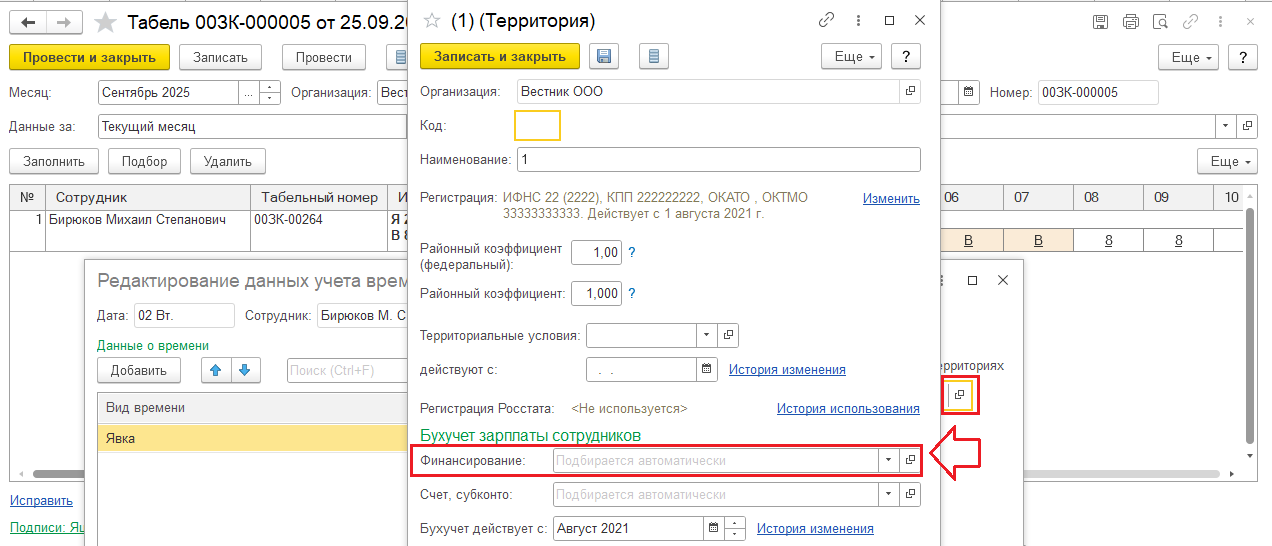Open 'Счет, субконто' dropdown arrow
This screenshot has height=546, width=1272.
[888, 494]
